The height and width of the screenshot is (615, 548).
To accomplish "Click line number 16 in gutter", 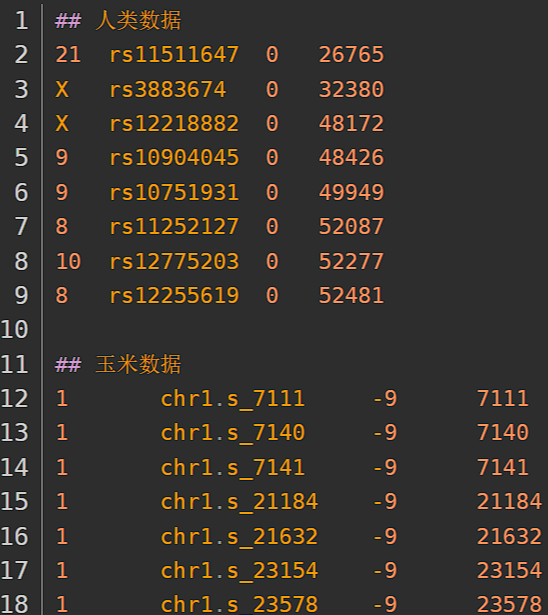I will point(15,536).
